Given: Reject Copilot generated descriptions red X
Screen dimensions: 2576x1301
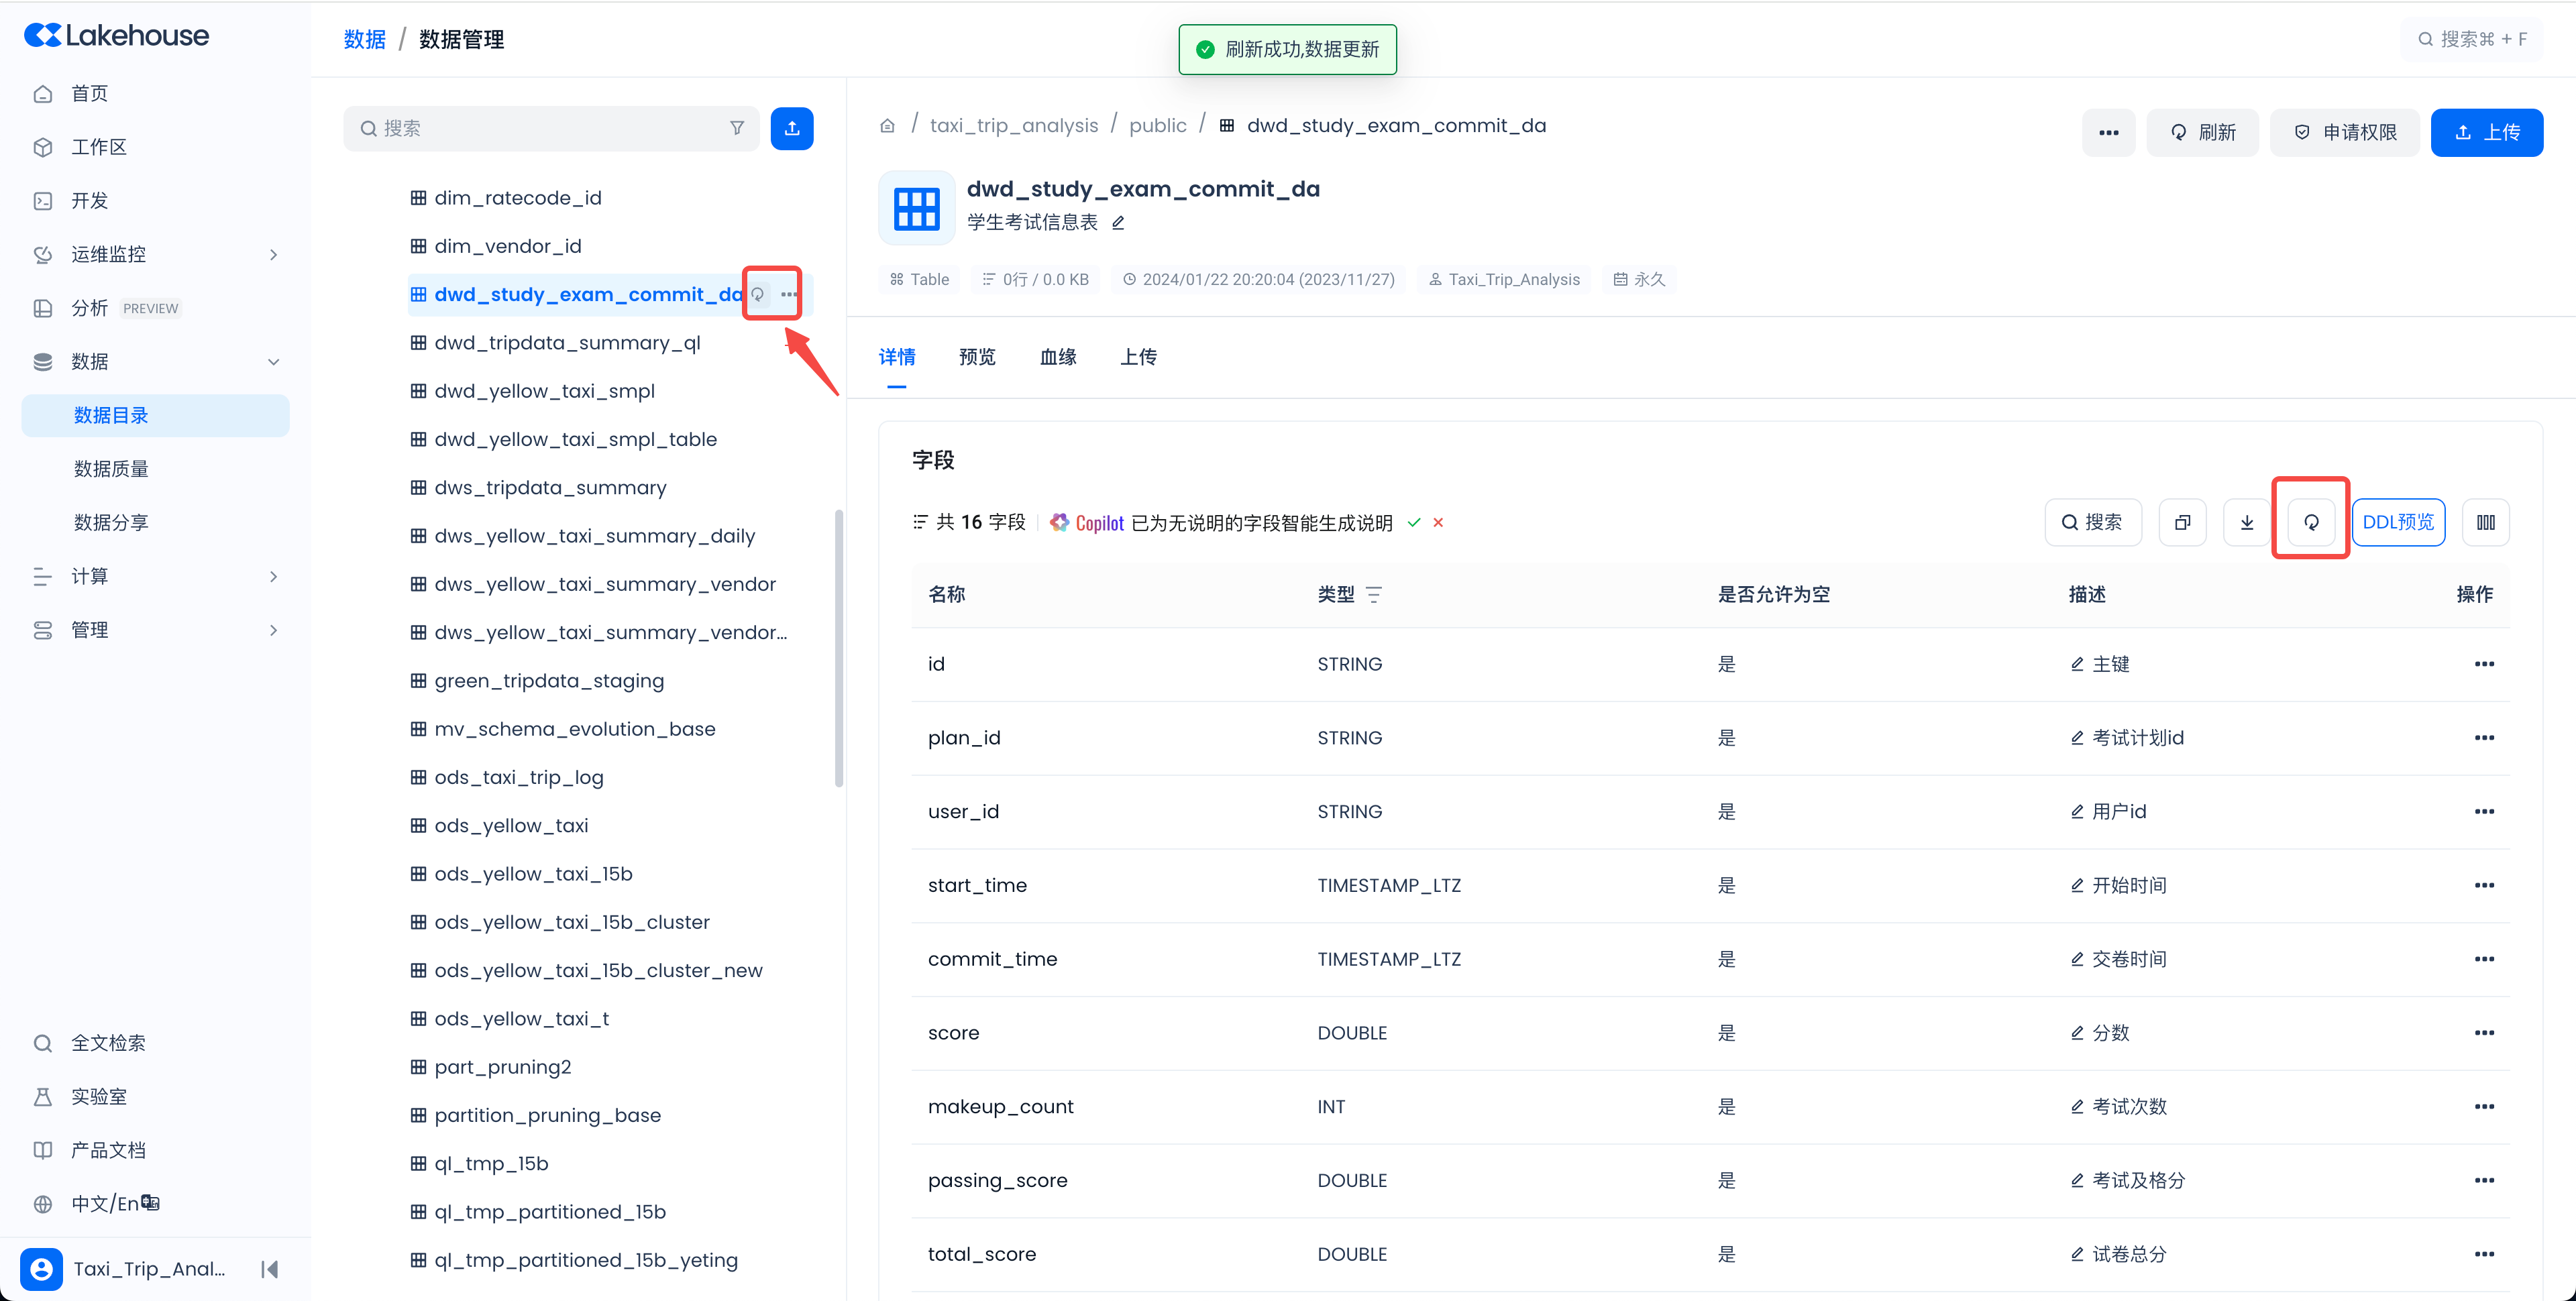Looking at the screenshot, I should pyautogui.click(x=1438, y=522).
